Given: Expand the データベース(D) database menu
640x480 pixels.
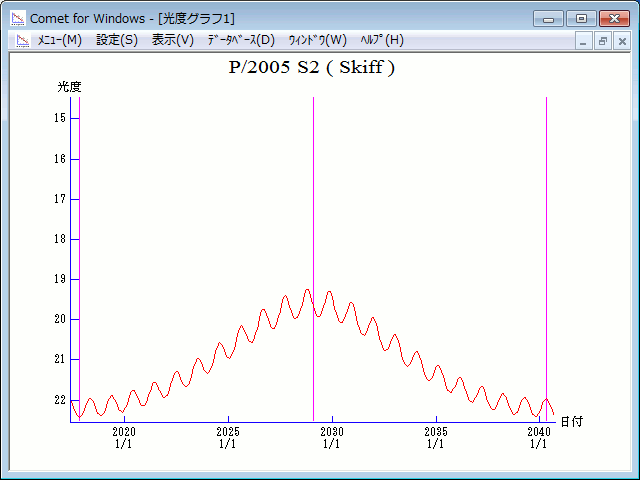Looking at the screenshot, I should 240,40.
